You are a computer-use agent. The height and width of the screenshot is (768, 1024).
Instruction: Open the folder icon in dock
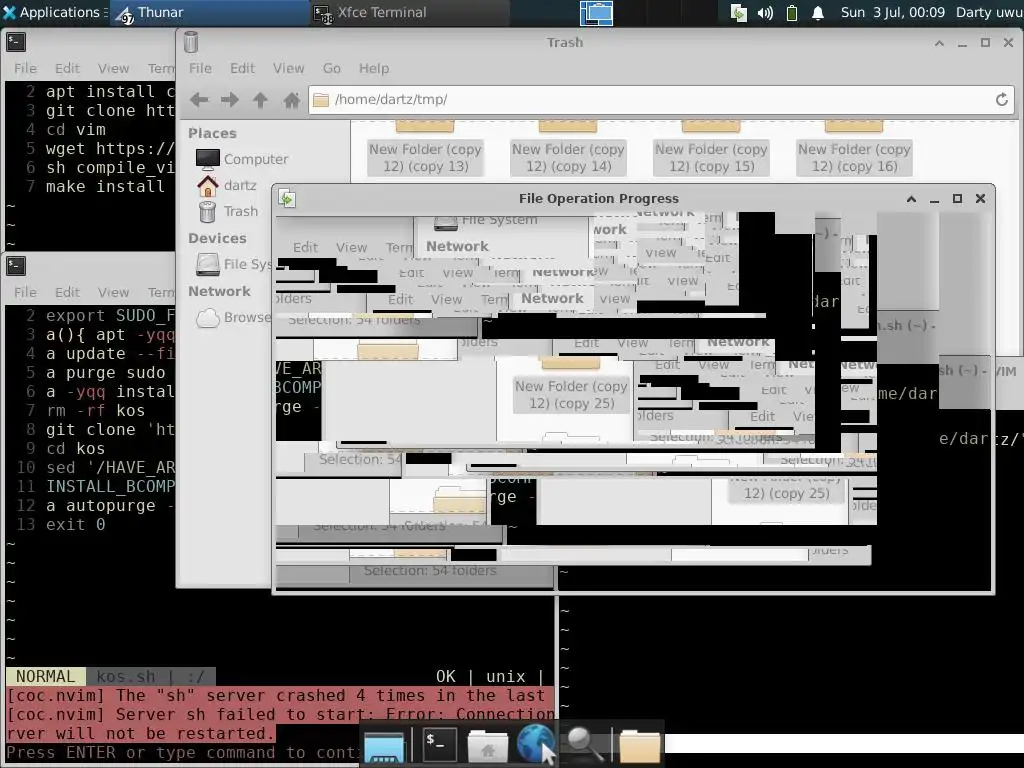(x=639, y=746)
